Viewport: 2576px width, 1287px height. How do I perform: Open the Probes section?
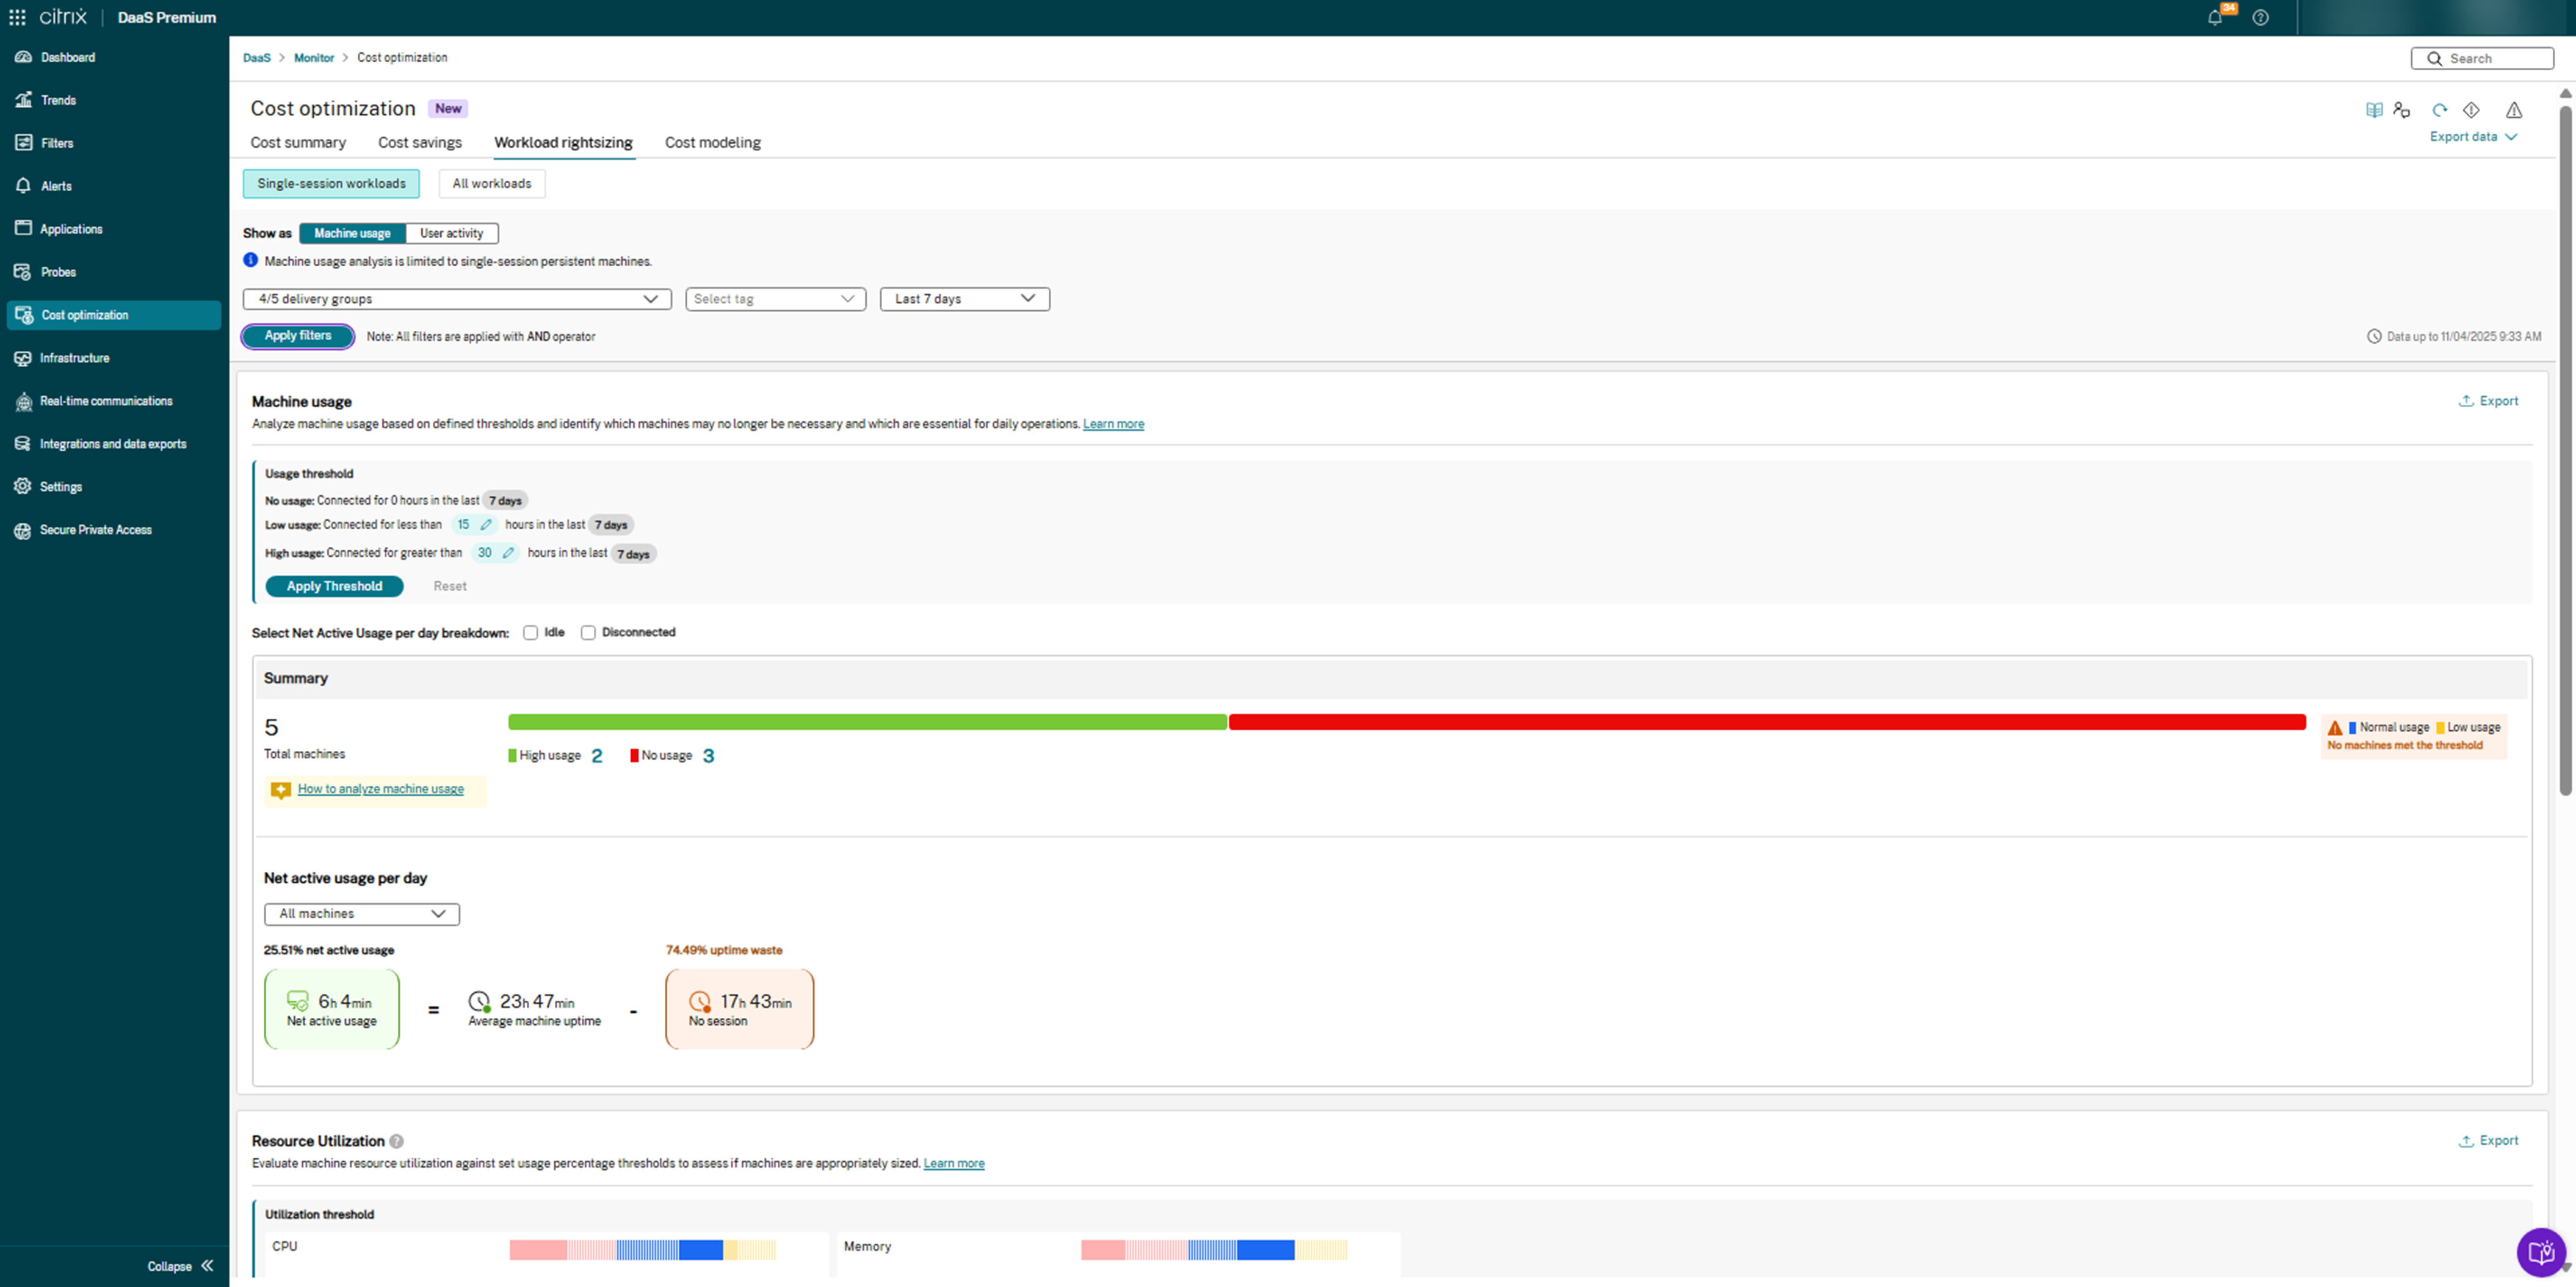point(57,271)
